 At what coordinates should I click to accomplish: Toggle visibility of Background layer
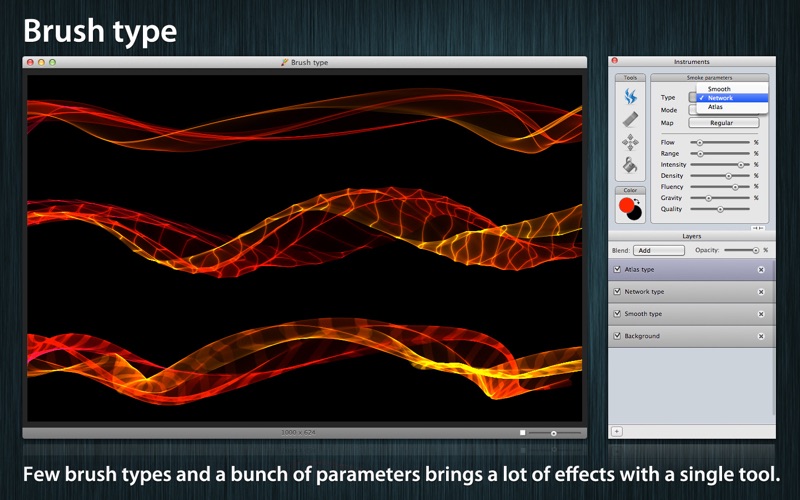click(617, 336)
